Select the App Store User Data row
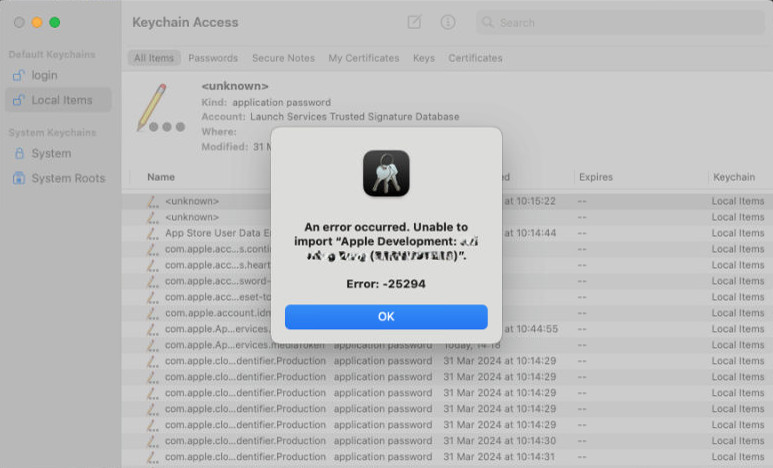 click(x=447, y=233)
